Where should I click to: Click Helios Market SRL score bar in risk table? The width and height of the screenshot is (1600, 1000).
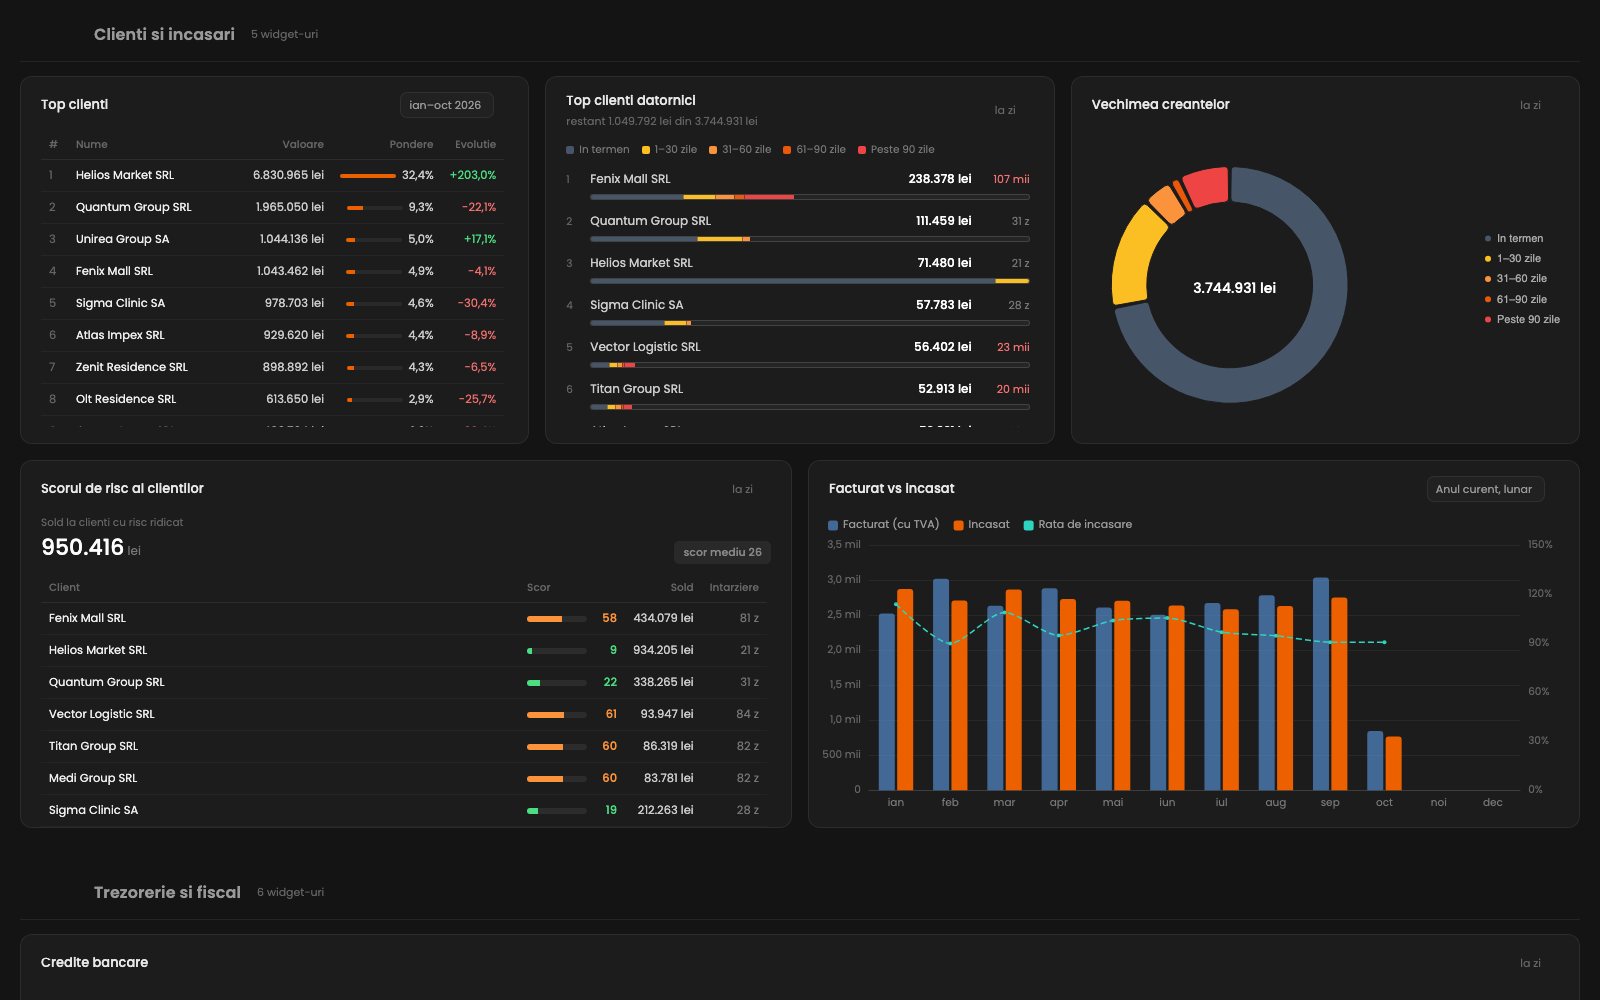pos(557,650)
